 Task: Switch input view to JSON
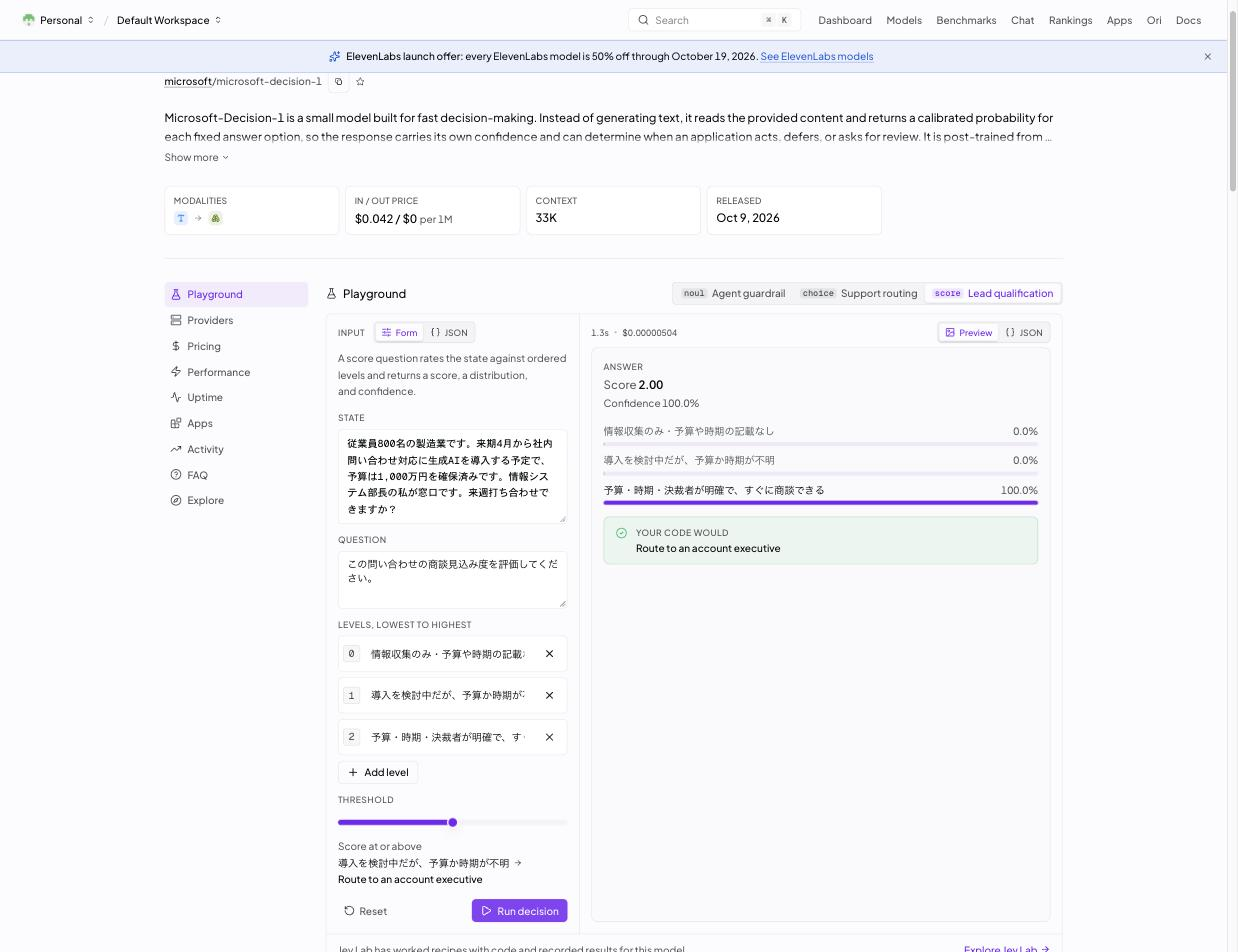(x=449, y=333)
